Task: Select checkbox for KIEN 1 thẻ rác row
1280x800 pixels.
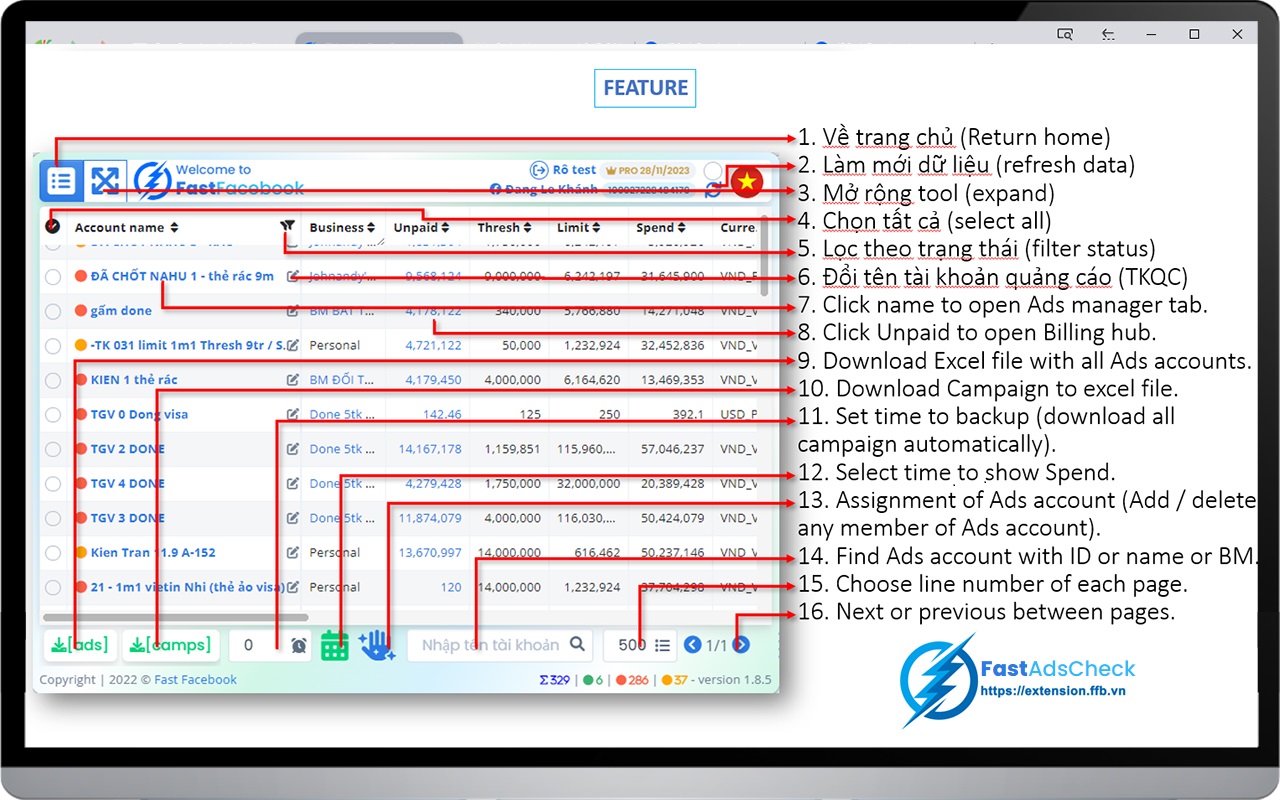Action: point(53,380)
